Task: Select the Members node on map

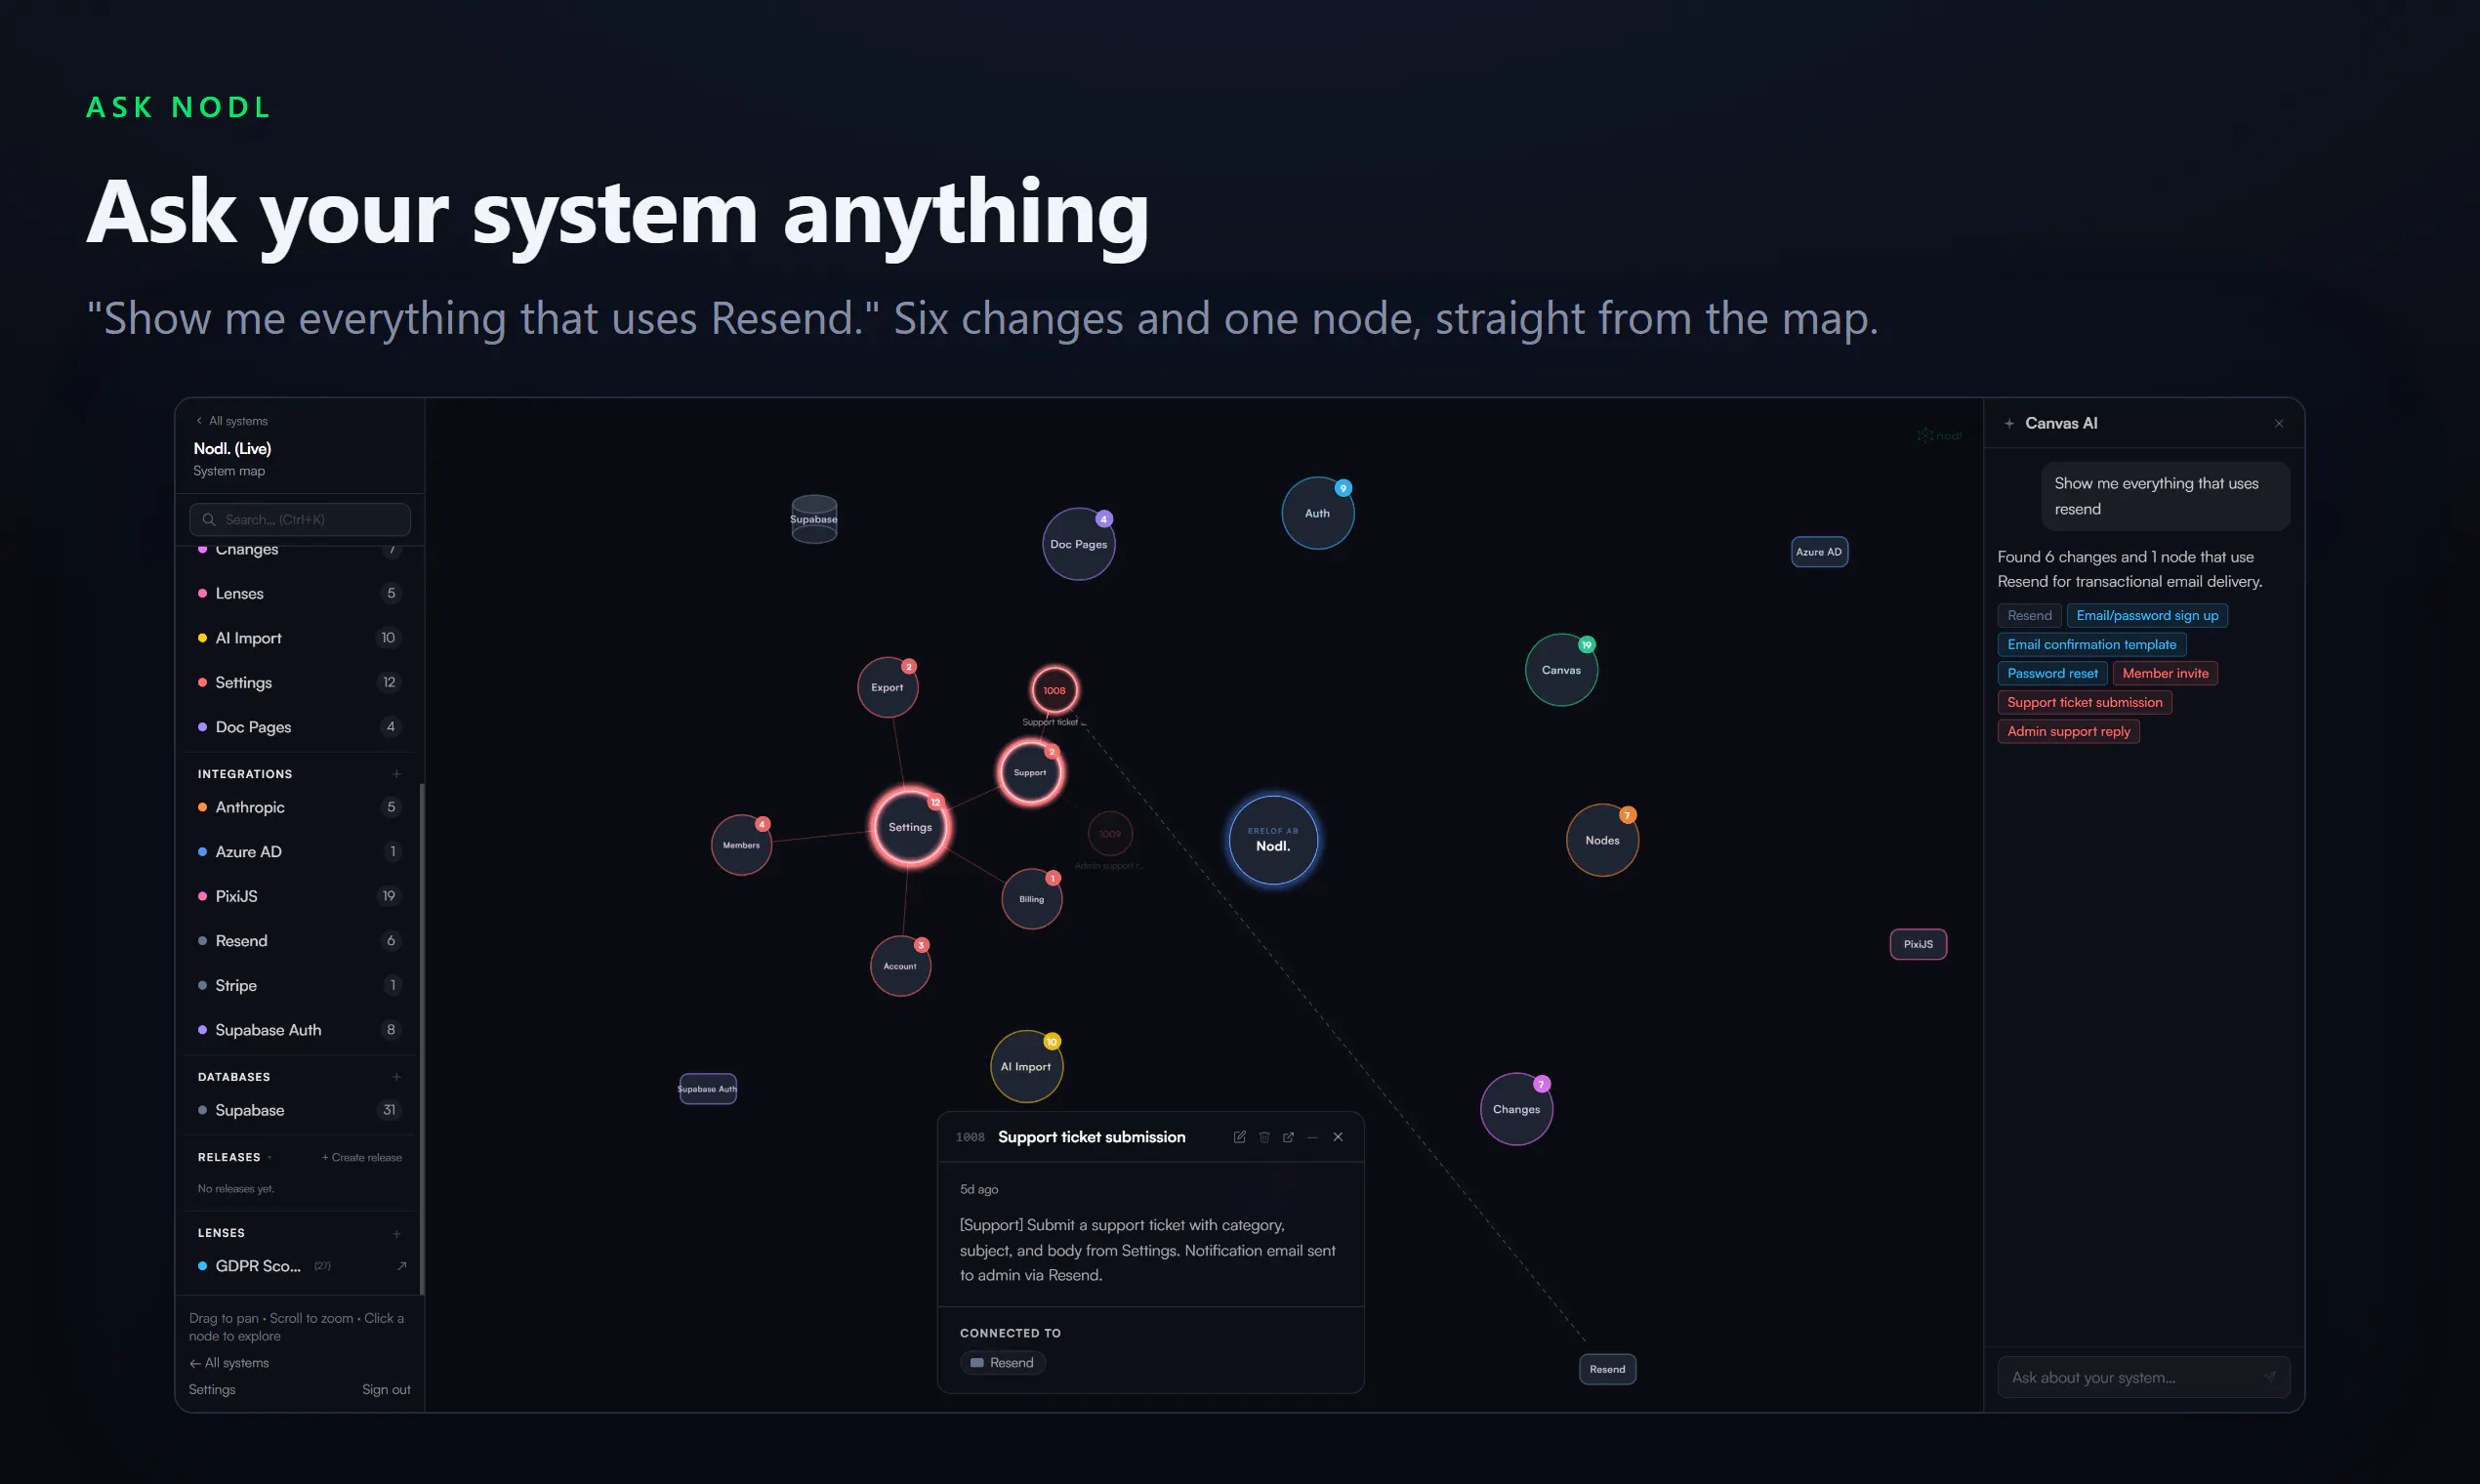Action: point(741,845)
